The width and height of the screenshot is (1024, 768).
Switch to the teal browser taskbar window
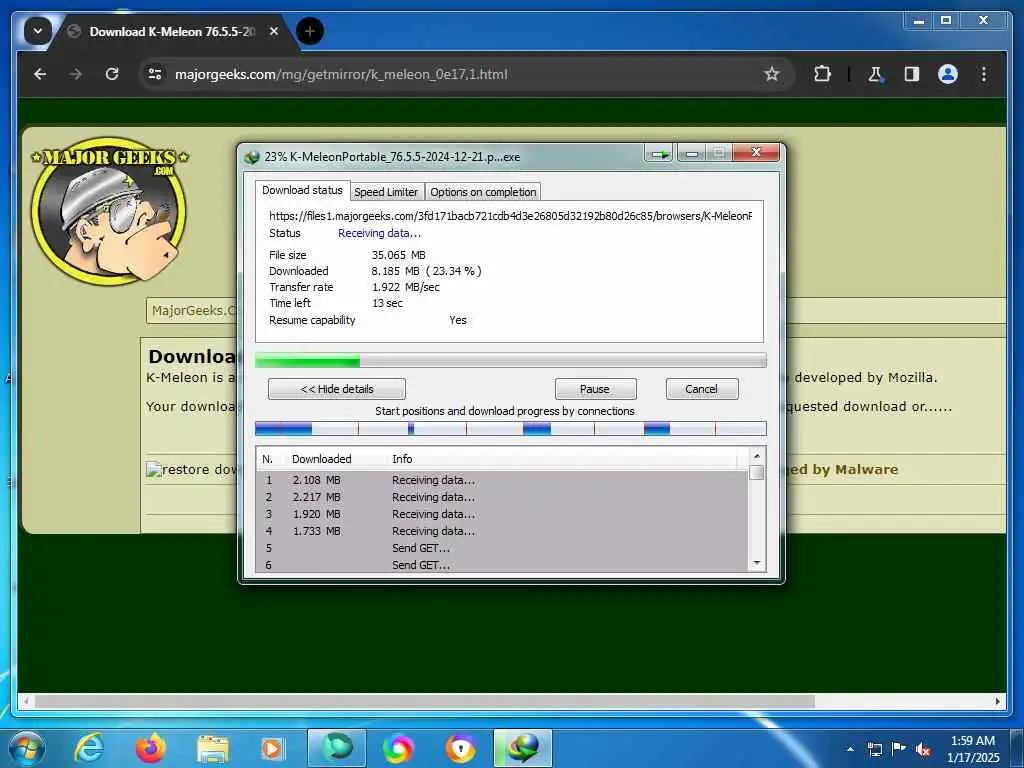coord(336,748)
